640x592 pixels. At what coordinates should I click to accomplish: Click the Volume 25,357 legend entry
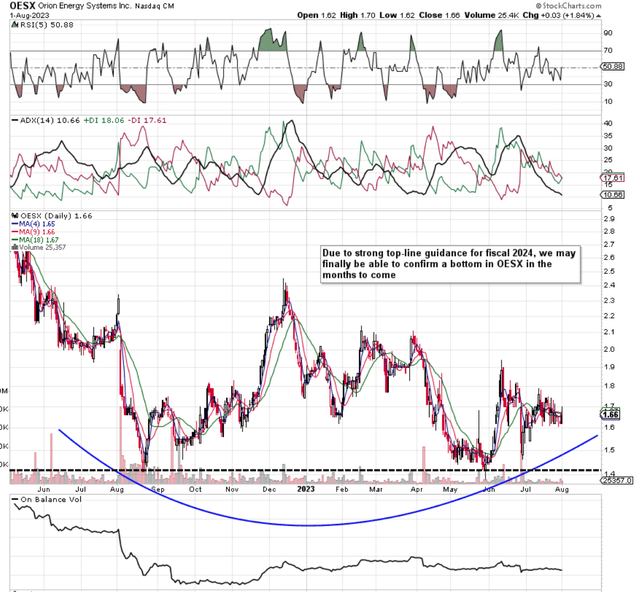coord(39,247)
